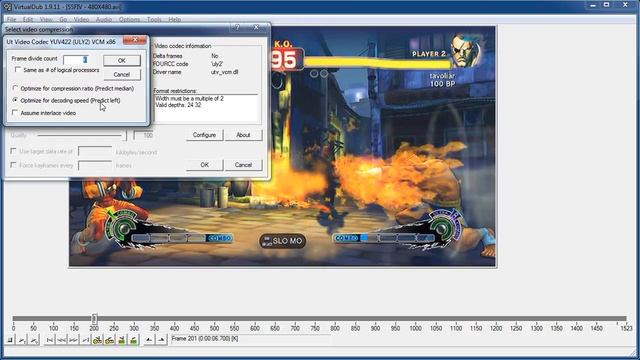Seek to the previous scene change

[x=121, y=340]
